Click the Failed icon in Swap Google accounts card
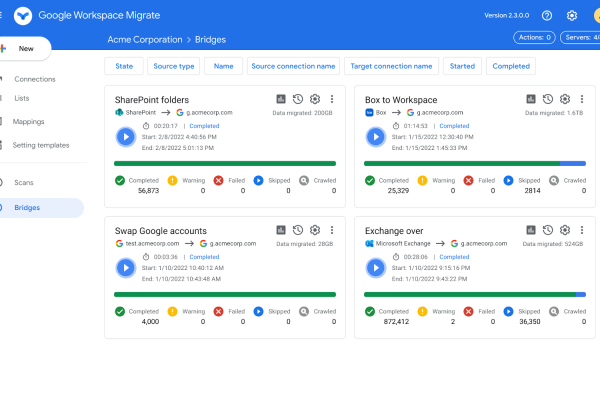Viewport: 600px width, 400px height. pos(218,312)
